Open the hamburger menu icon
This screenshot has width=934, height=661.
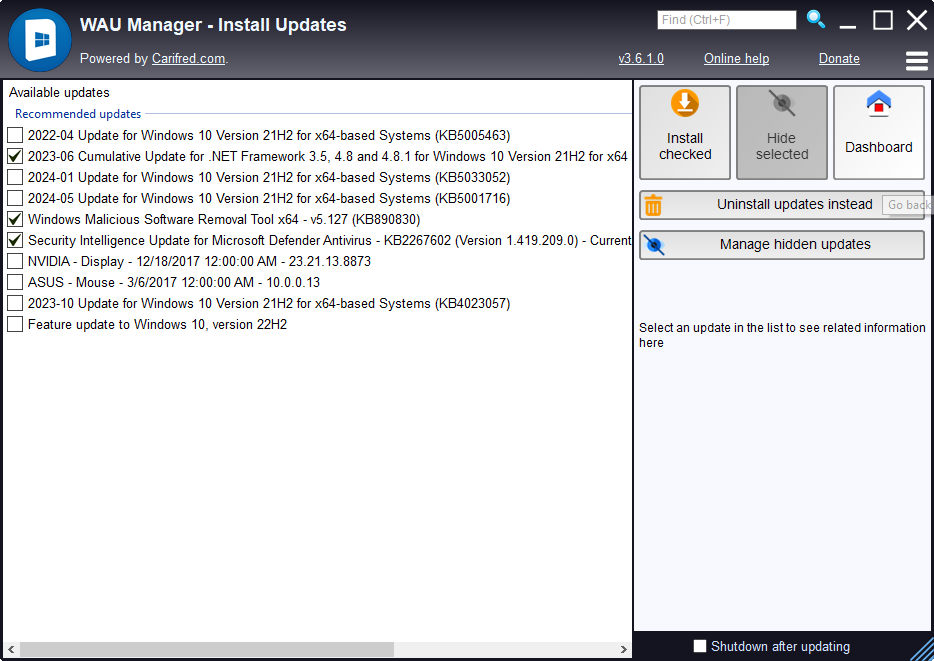917,60
